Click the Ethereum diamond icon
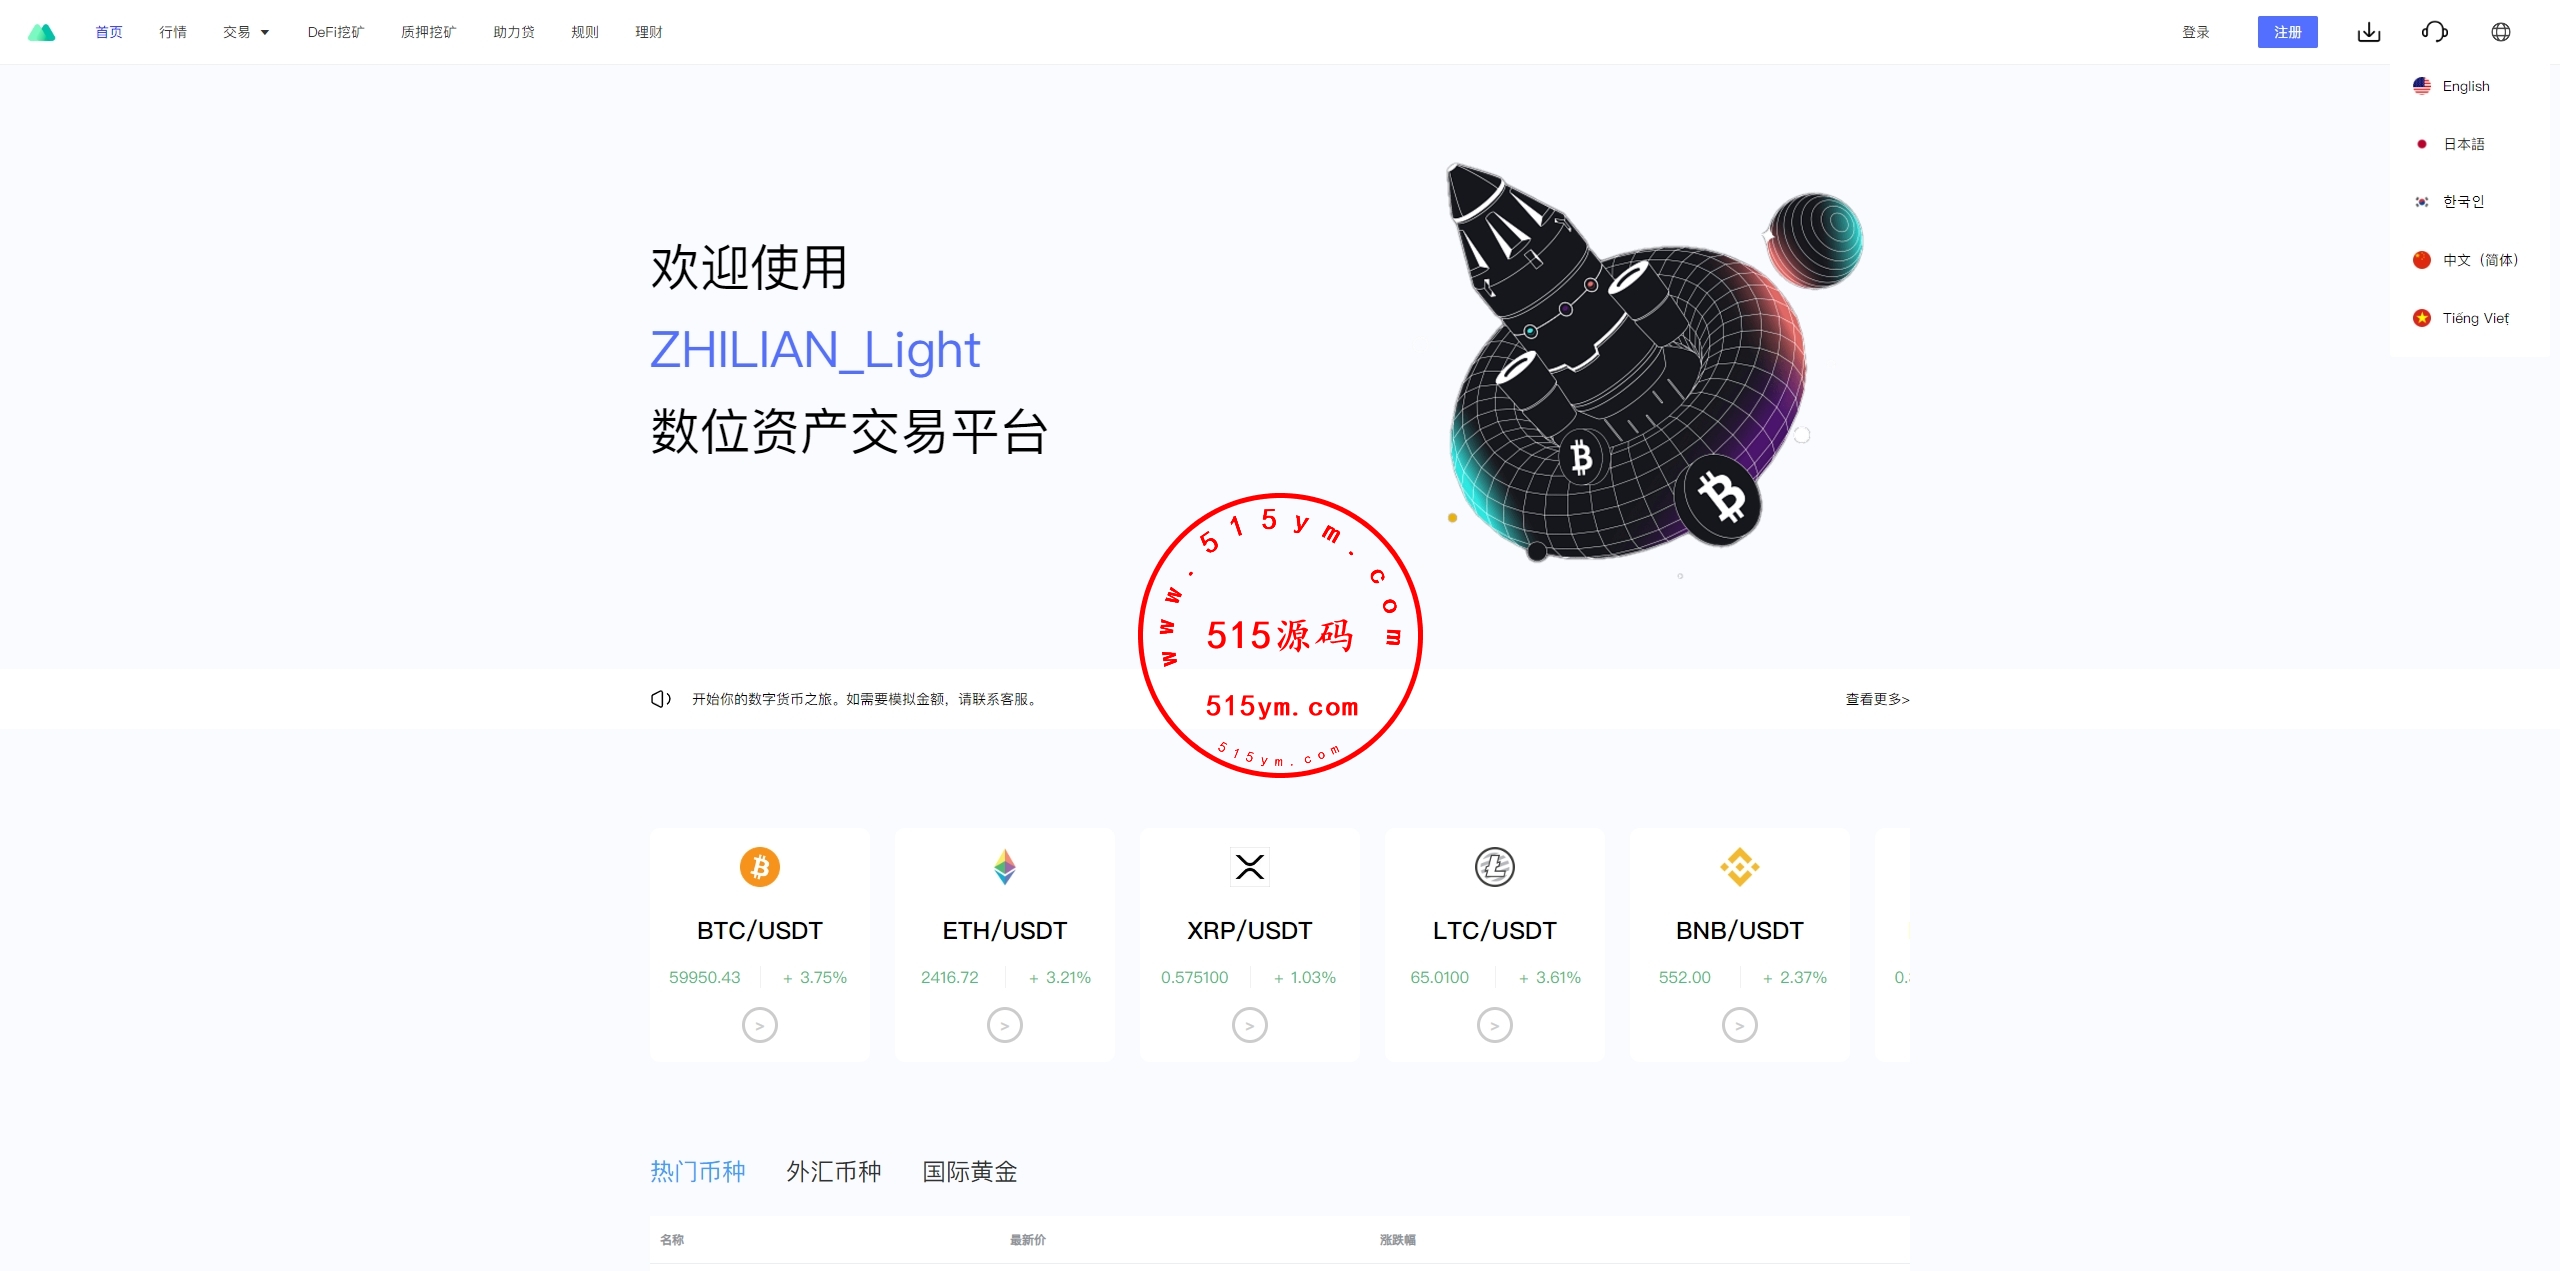This screenshot has height=1271, width=2560. tap(1005, 867)
